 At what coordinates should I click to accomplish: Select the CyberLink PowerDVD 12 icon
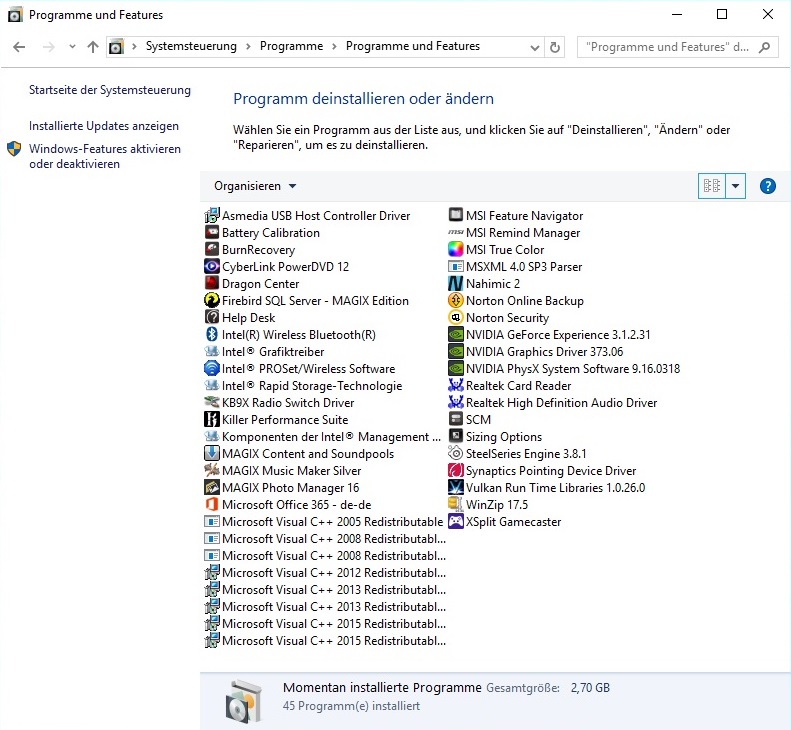pyautogui.click(x=212, y=266)
